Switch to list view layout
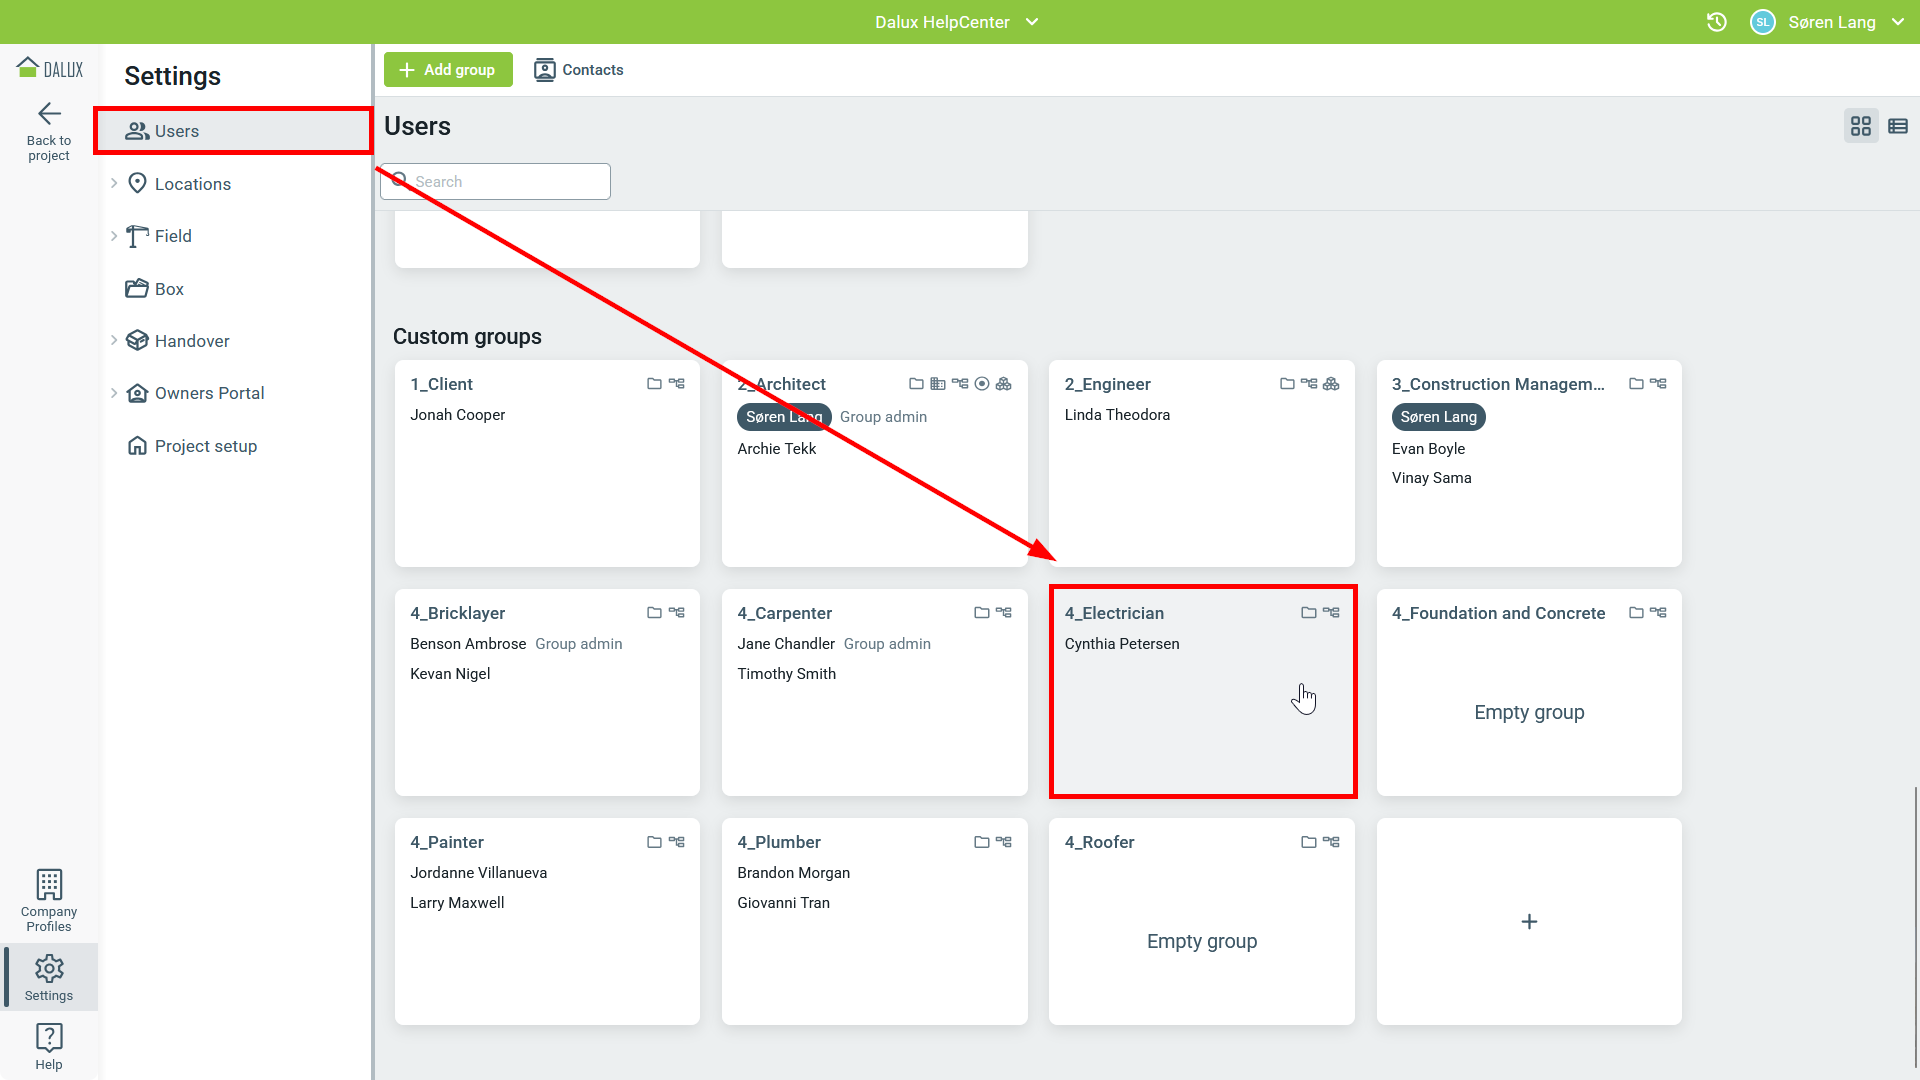The height and width of the screenshot is (1080, 1920). [1897, 126]
